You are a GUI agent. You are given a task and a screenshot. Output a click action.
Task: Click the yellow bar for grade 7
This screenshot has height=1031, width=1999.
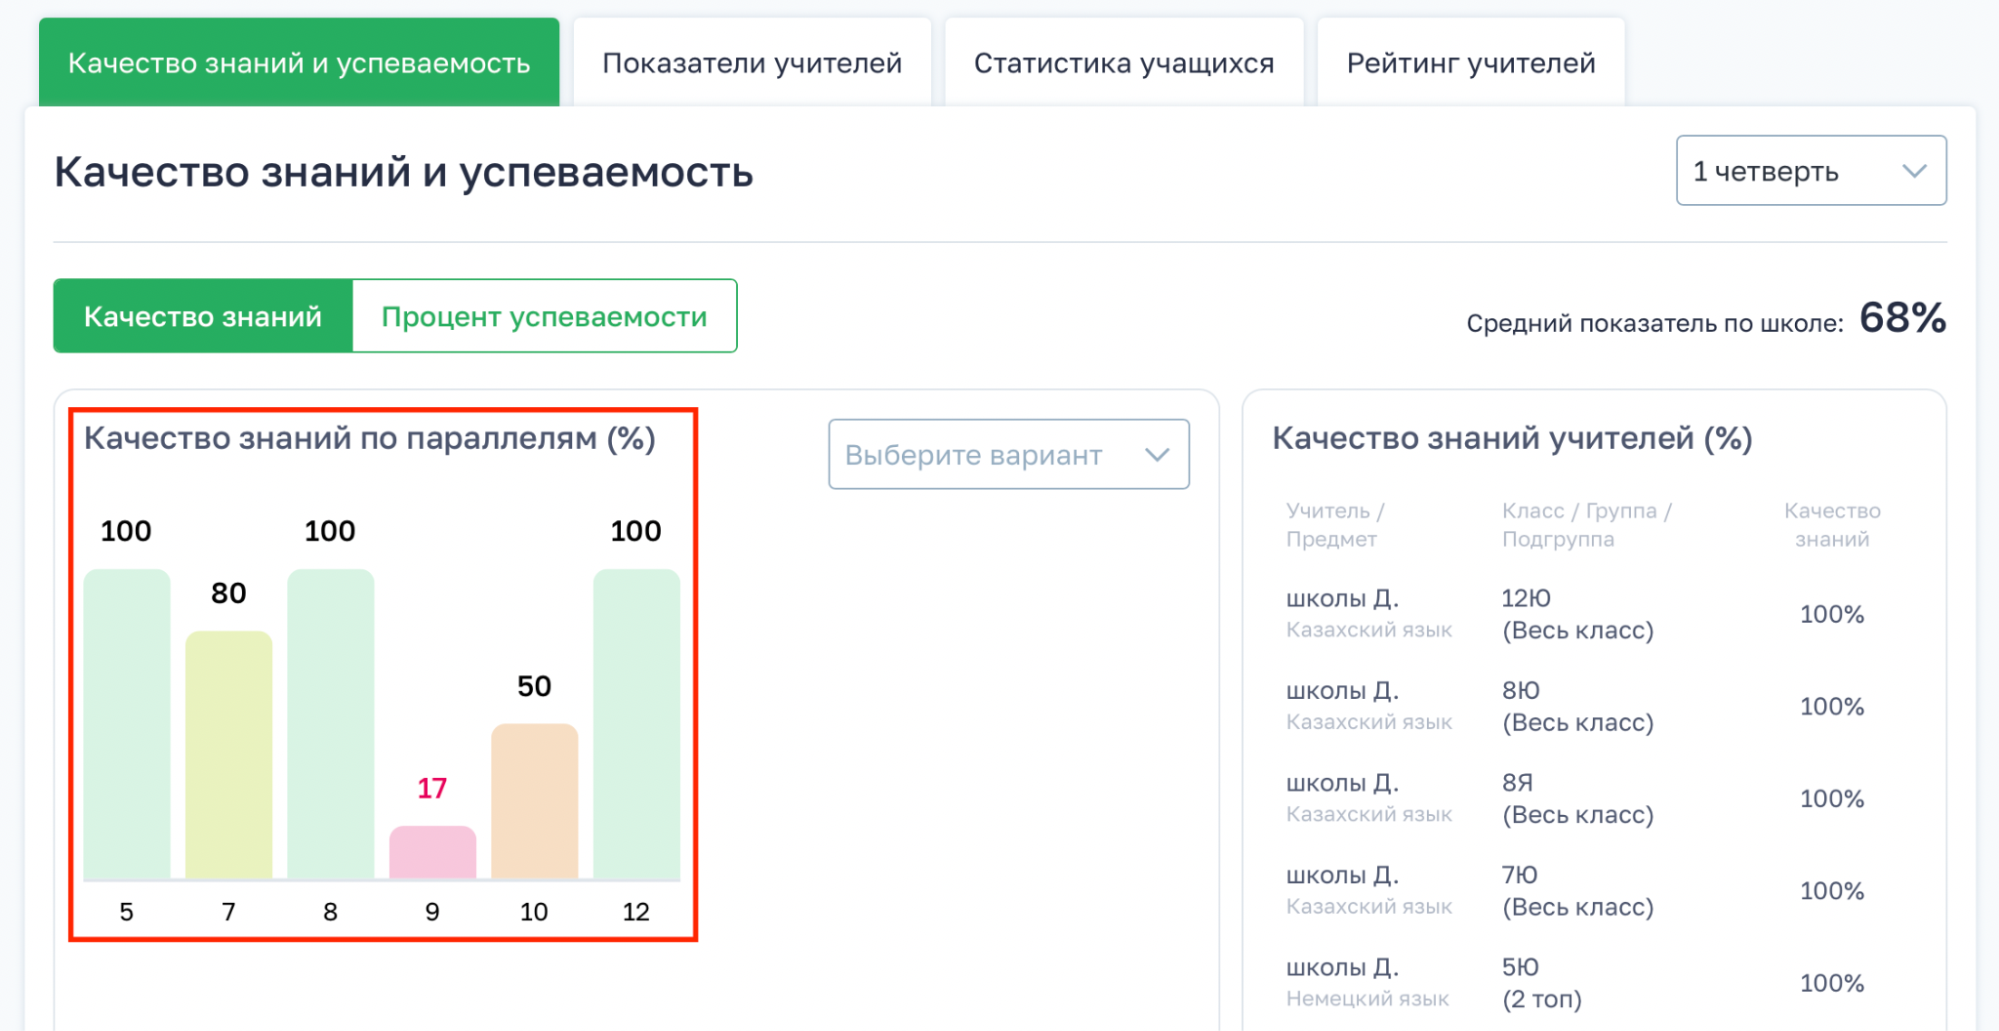point(229,755)
